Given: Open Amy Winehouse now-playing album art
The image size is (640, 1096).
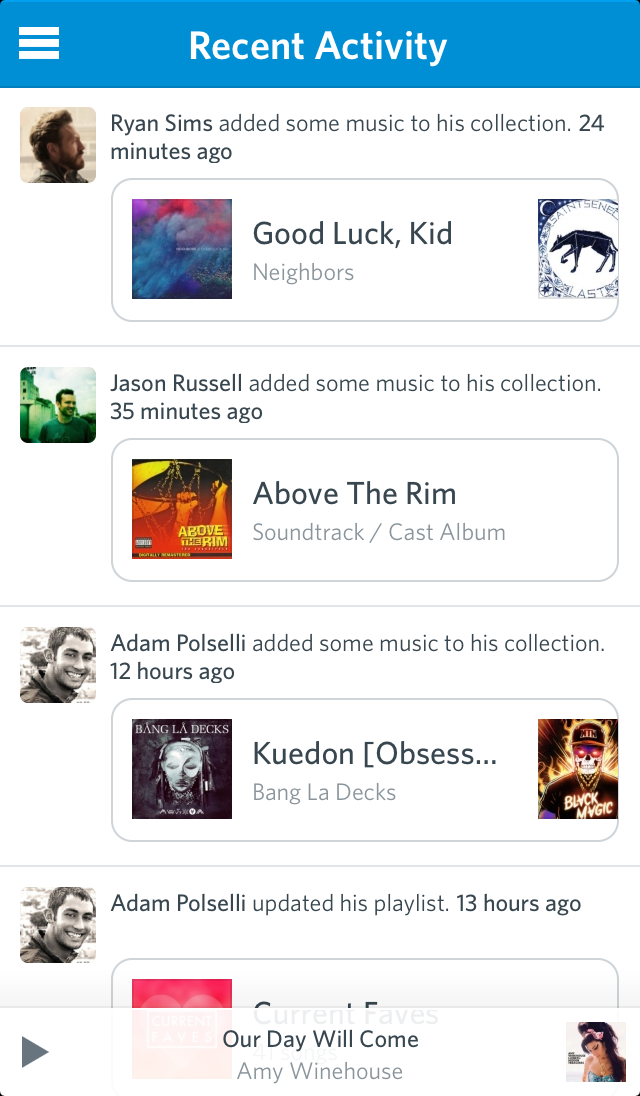Looking at the screenshot, I should pyautogui.click(x=596, y=1052).
